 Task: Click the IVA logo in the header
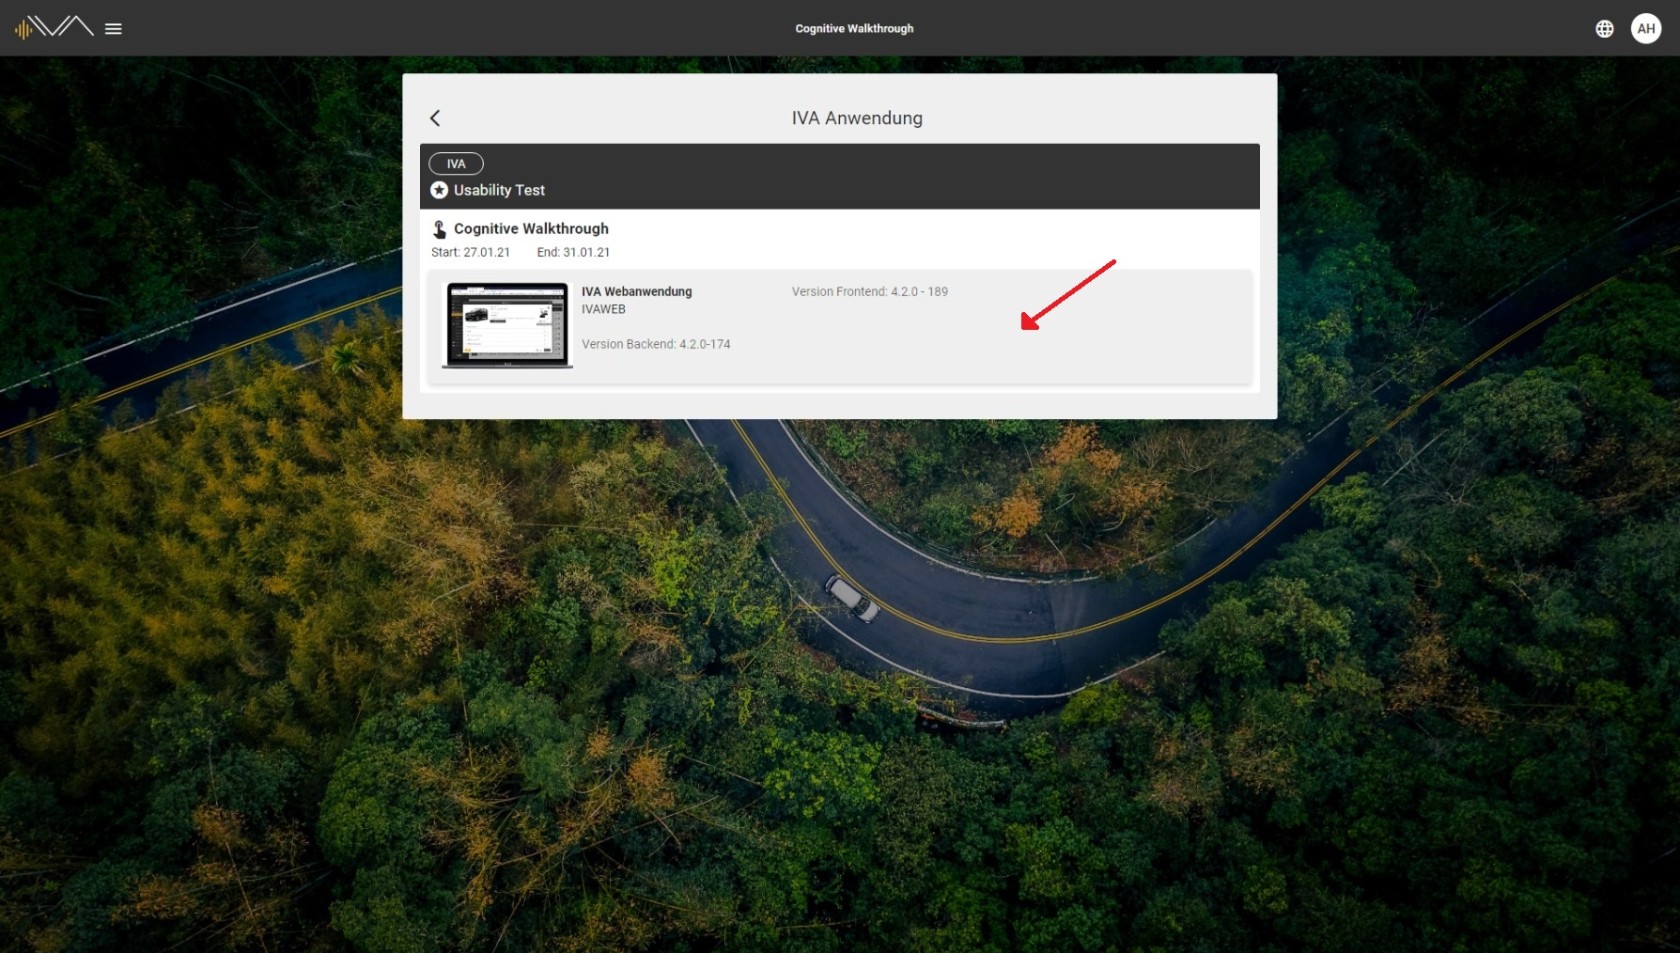pos(54,27)
